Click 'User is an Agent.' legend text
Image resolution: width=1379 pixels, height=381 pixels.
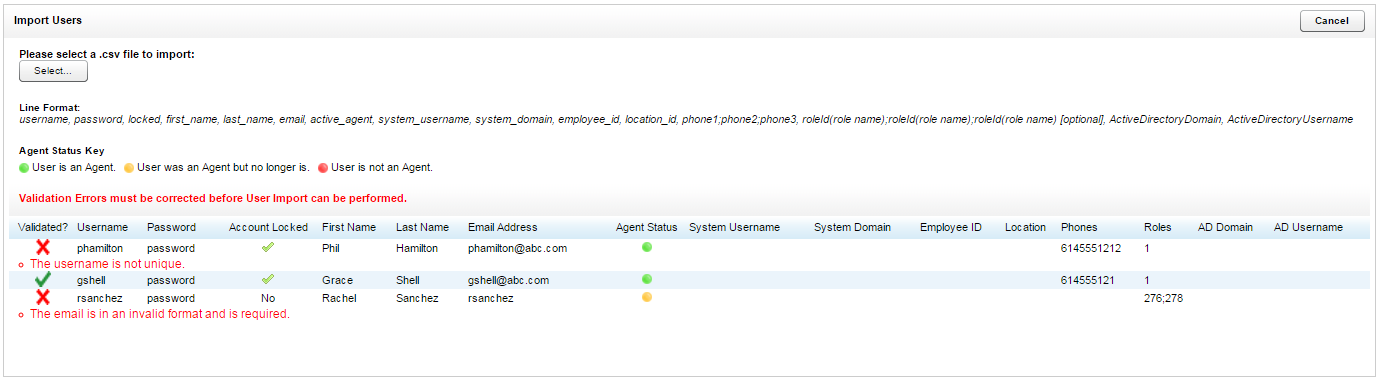click(74, 168)
